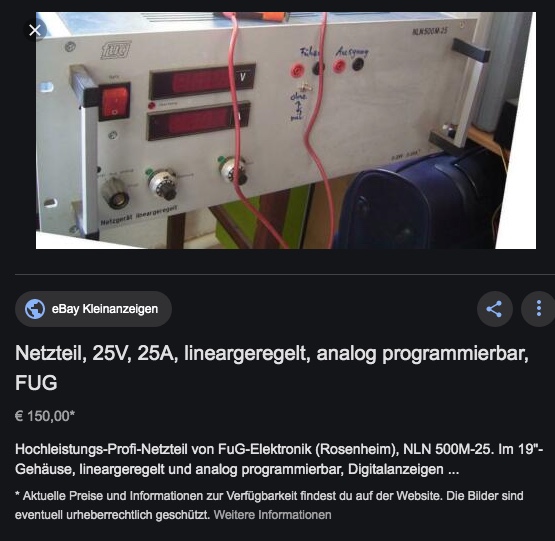Viewport: 555px width, 541px height.
Task: Click the red power switch in the photo
Action: pyautogui.click(x=114, y=102)
